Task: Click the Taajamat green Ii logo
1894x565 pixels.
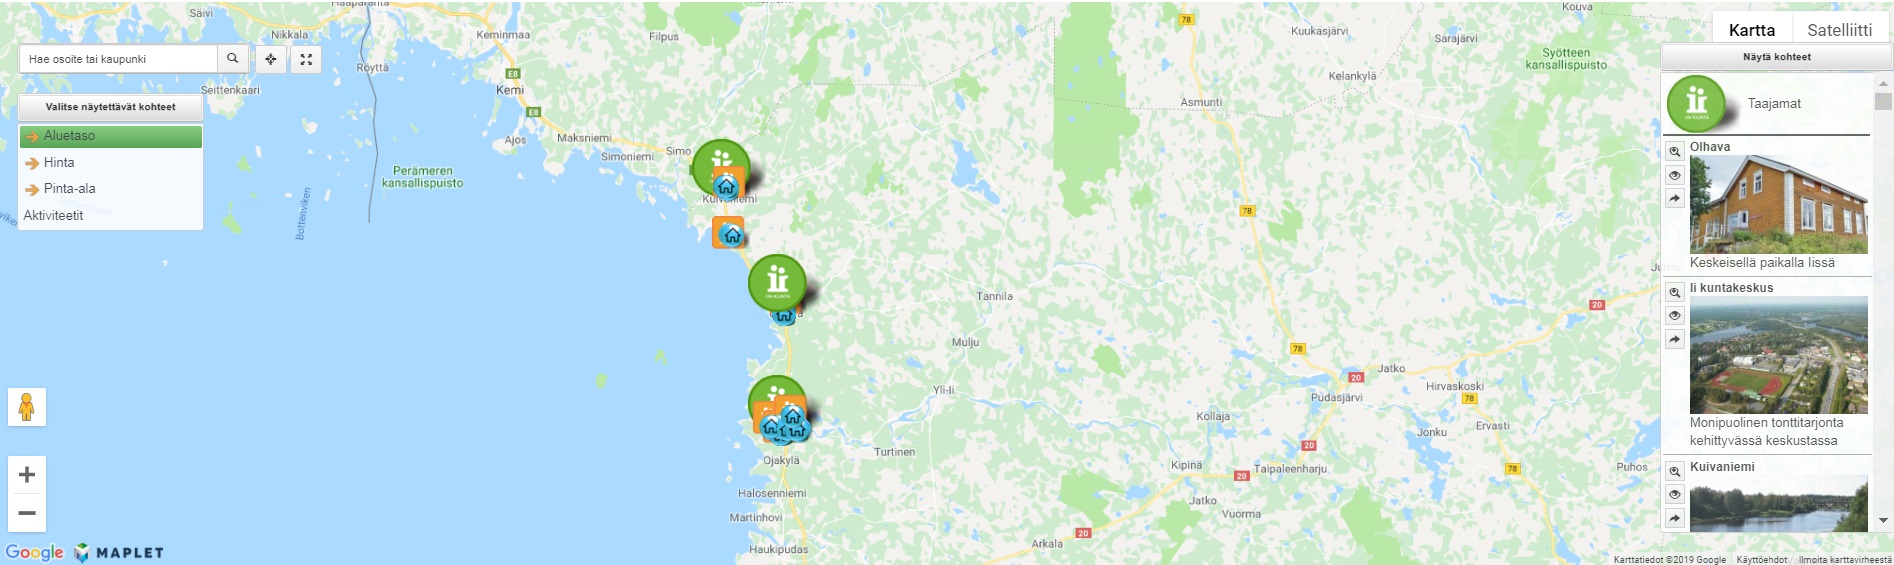Action: [1697, 104]
